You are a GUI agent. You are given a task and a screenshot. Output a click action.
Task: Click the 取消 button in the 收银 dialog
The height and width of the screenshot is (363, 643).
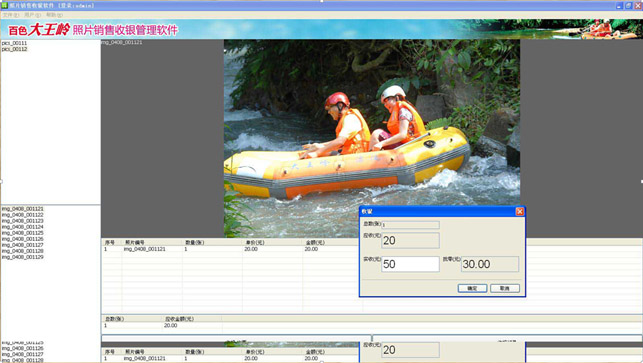coord(505,288)
